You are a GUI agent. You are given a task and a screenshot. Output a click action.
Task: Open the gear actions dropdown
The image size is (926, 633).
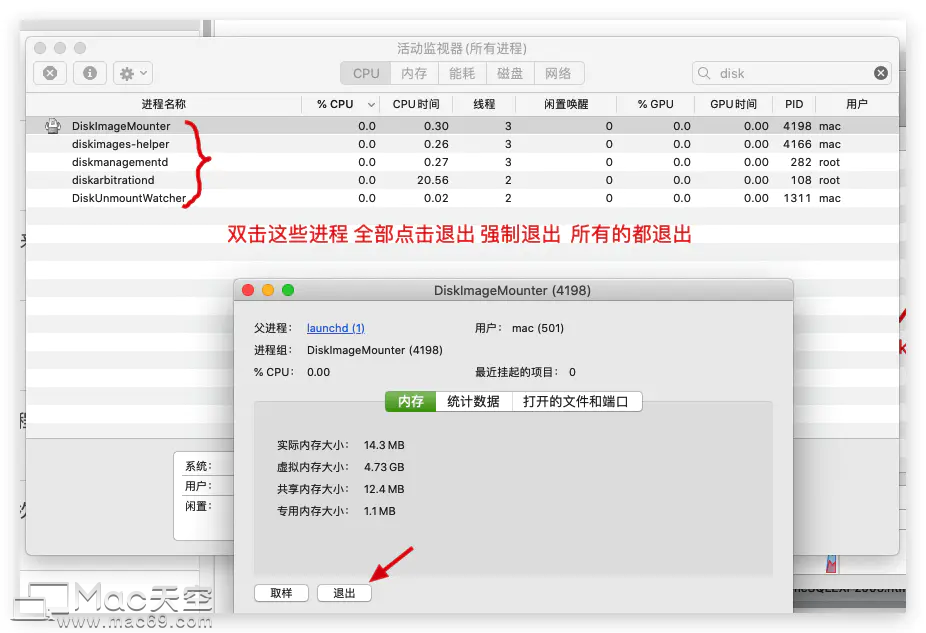(x=133, y=73)
